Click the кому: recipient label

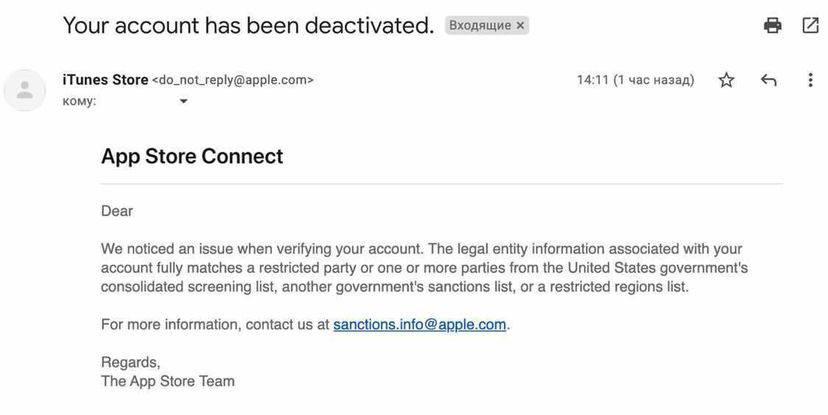79,101
